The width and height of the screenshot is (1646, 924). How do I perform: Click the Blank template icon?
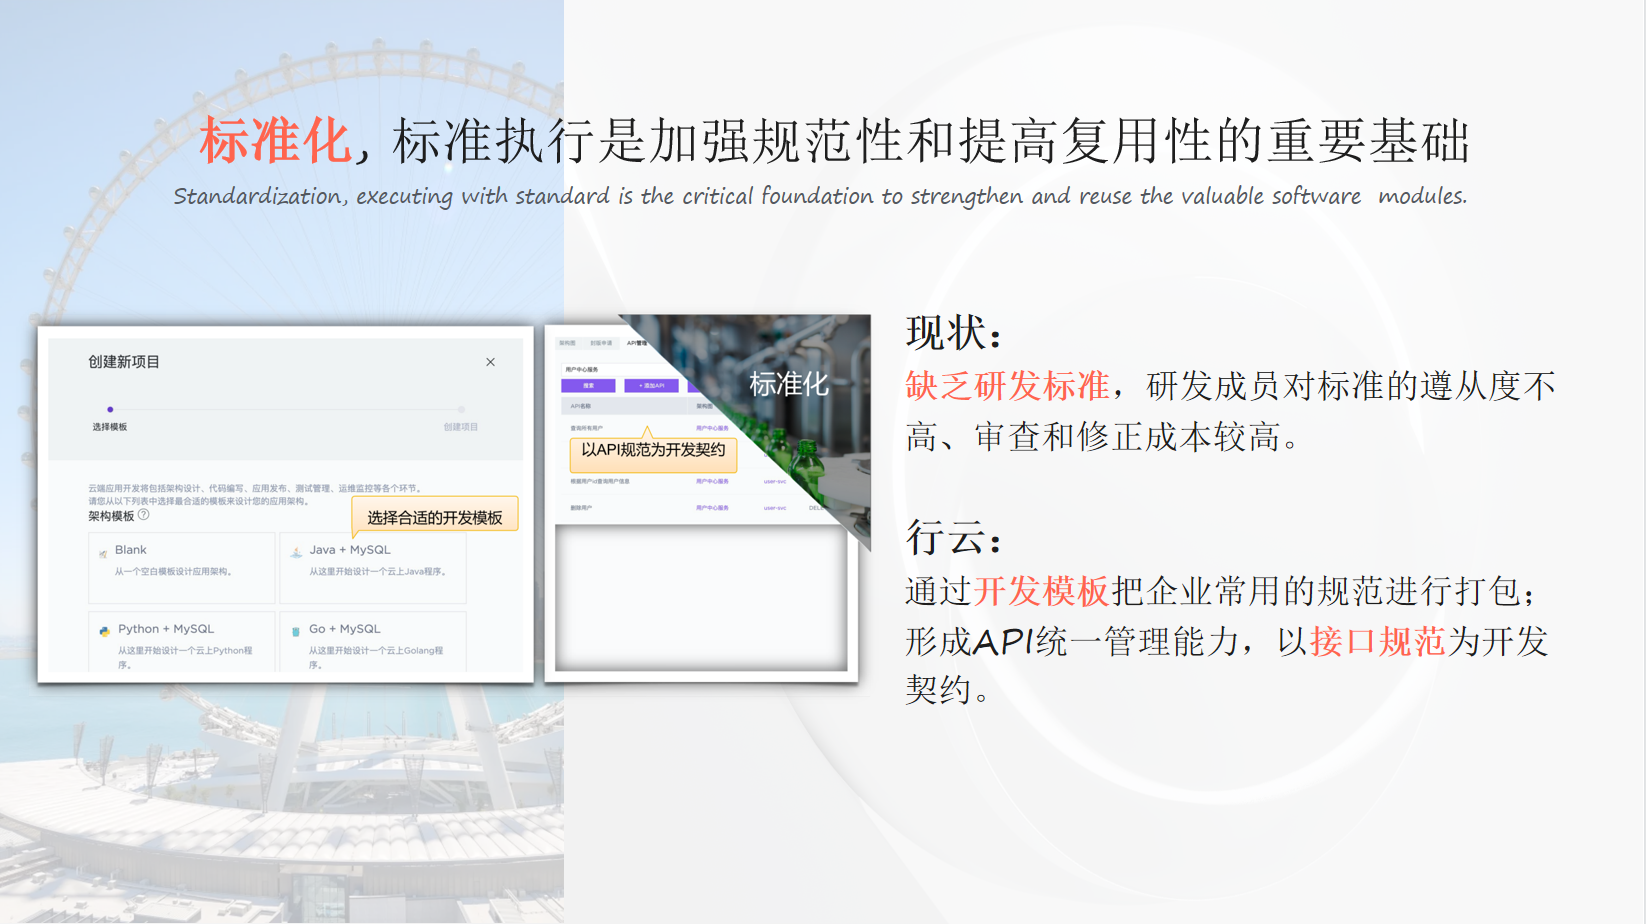pos(103,553)
